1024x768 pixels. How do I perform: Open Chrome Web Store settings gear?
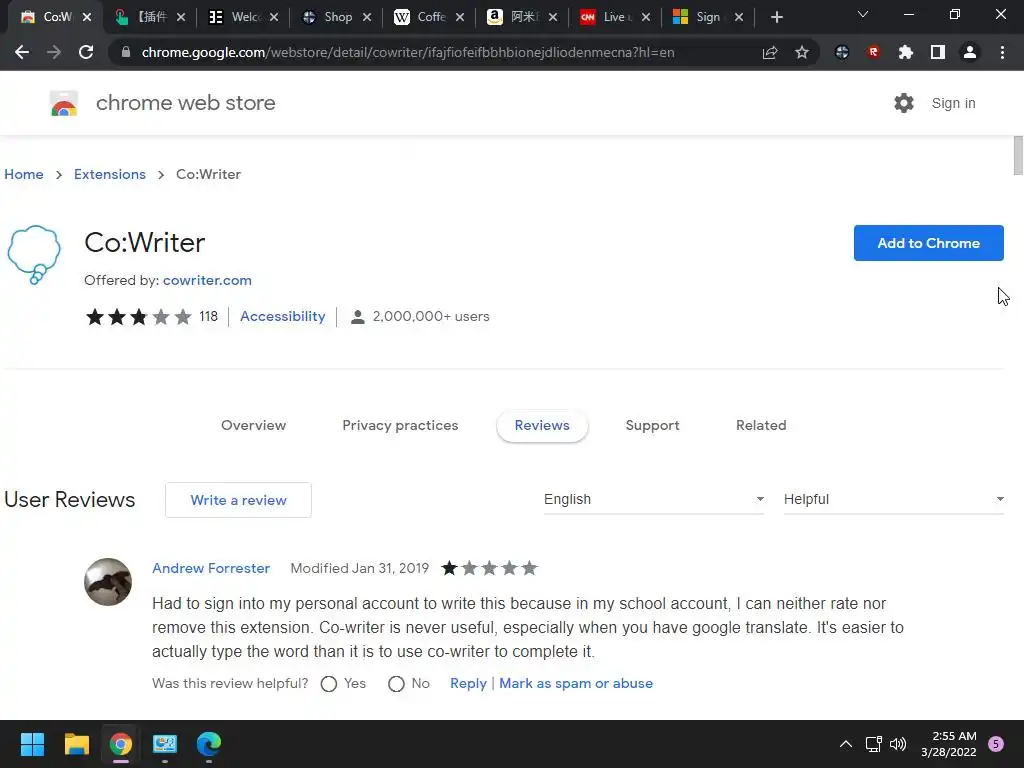[904, 103]
